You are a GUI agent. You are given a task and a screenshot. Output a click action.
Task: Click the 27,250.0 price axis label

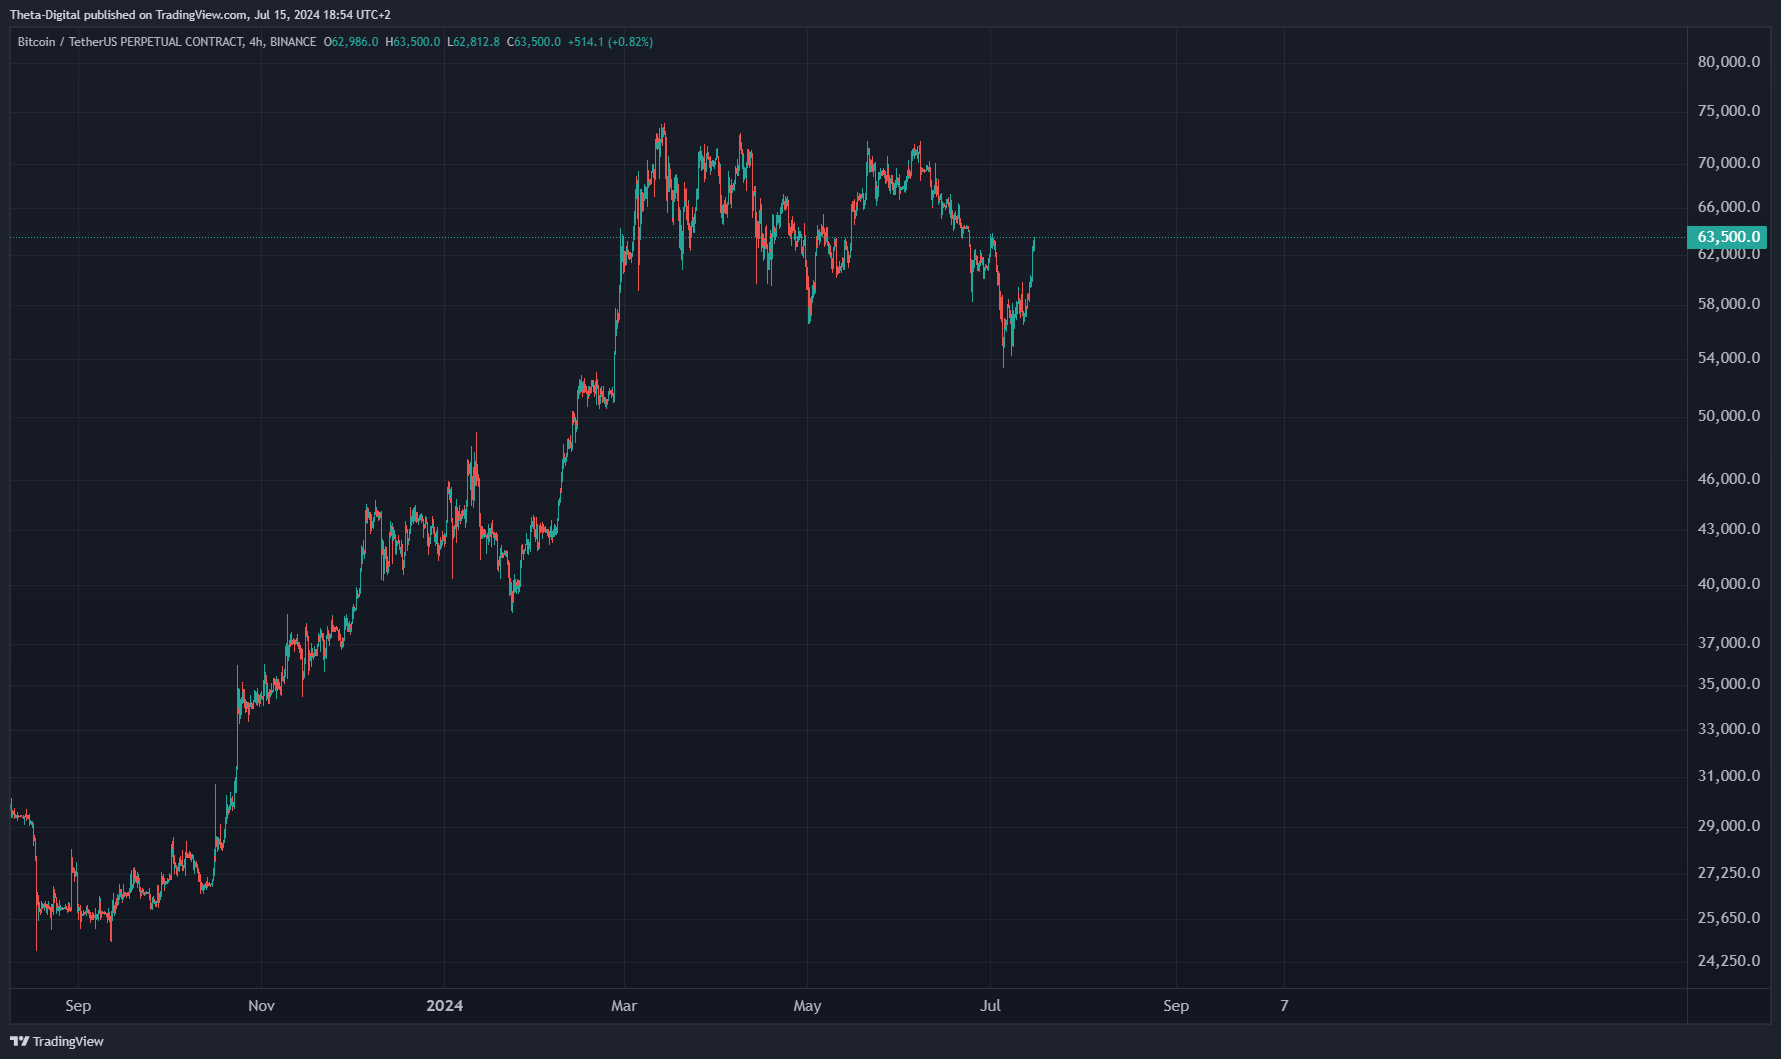(1729, 873)
